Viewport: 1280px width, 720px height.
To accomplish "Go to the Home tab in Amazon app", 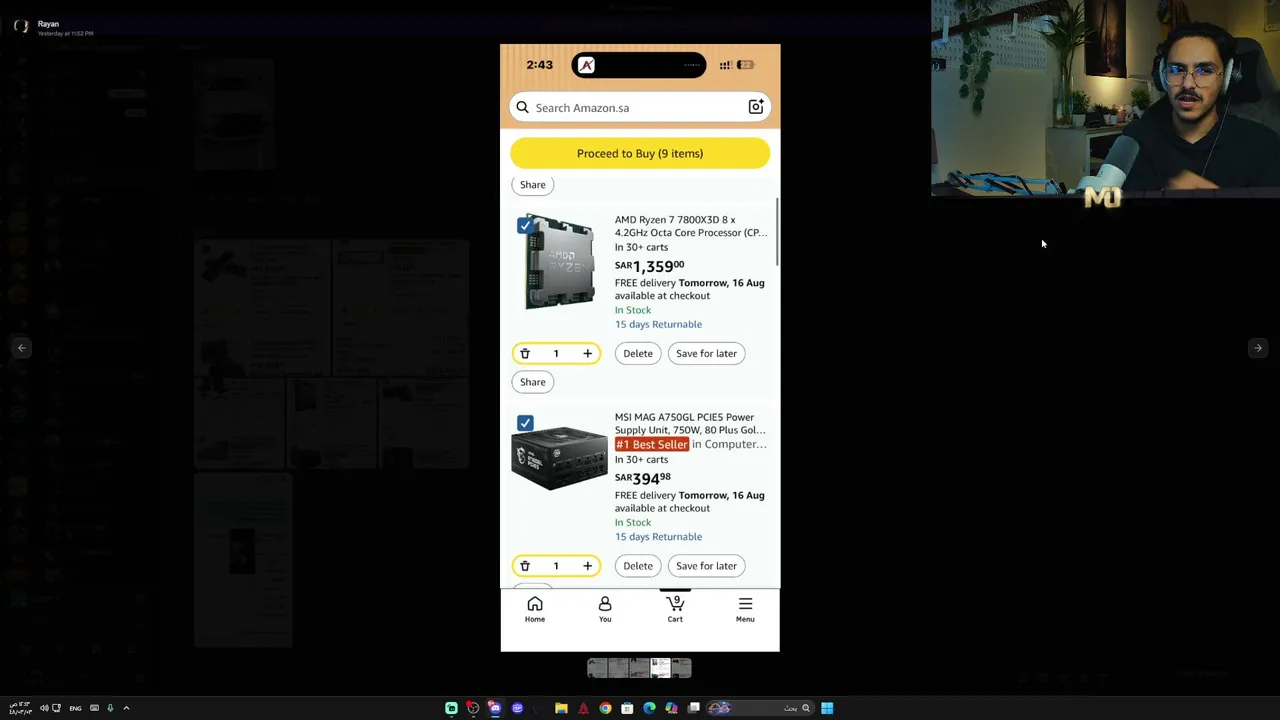I will (535, 609).
